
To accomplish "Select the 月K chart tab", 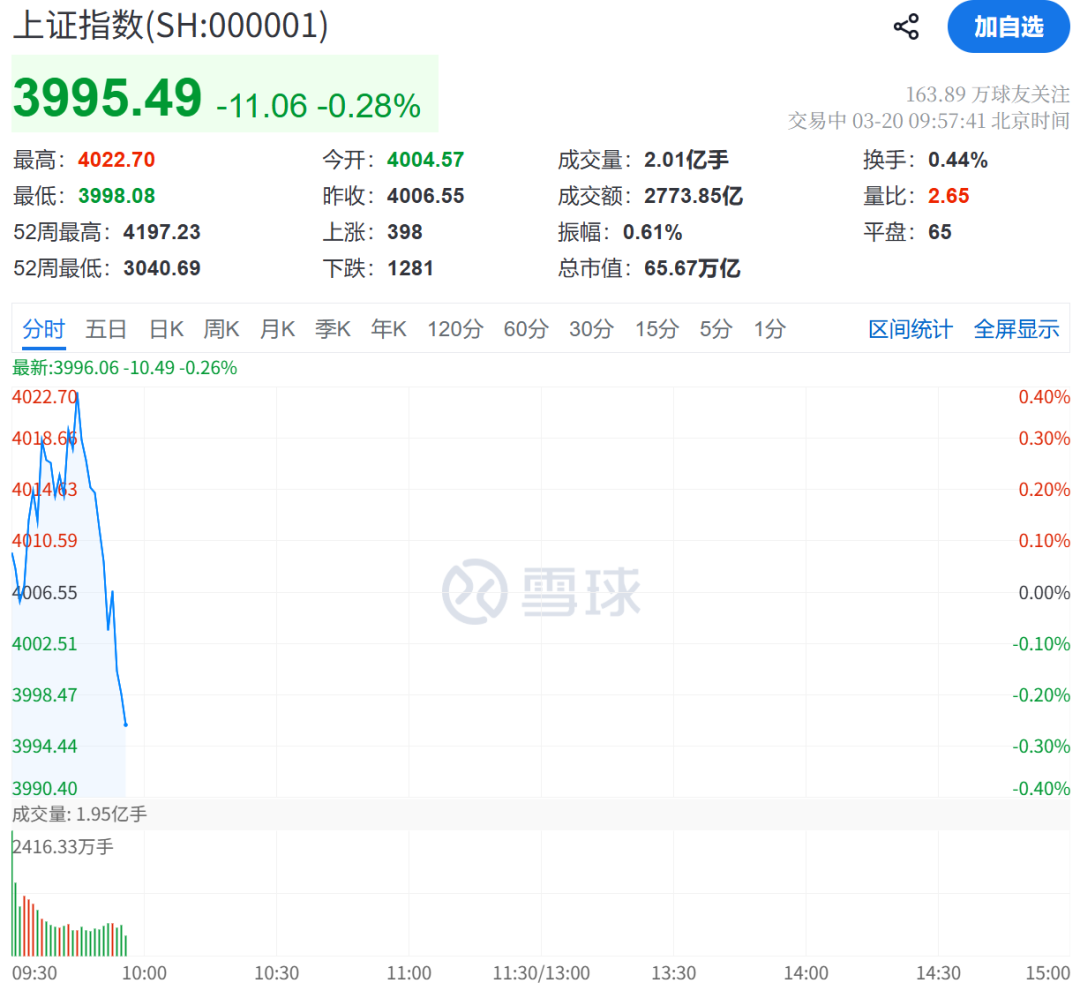I will pyautogui.click(x=277, y=329).
